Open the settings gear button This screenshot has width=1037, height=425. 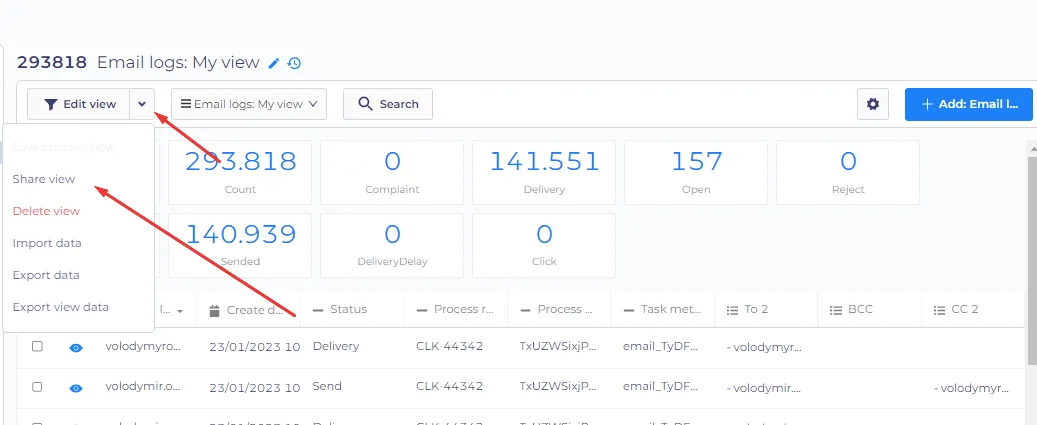coord(873,104)
